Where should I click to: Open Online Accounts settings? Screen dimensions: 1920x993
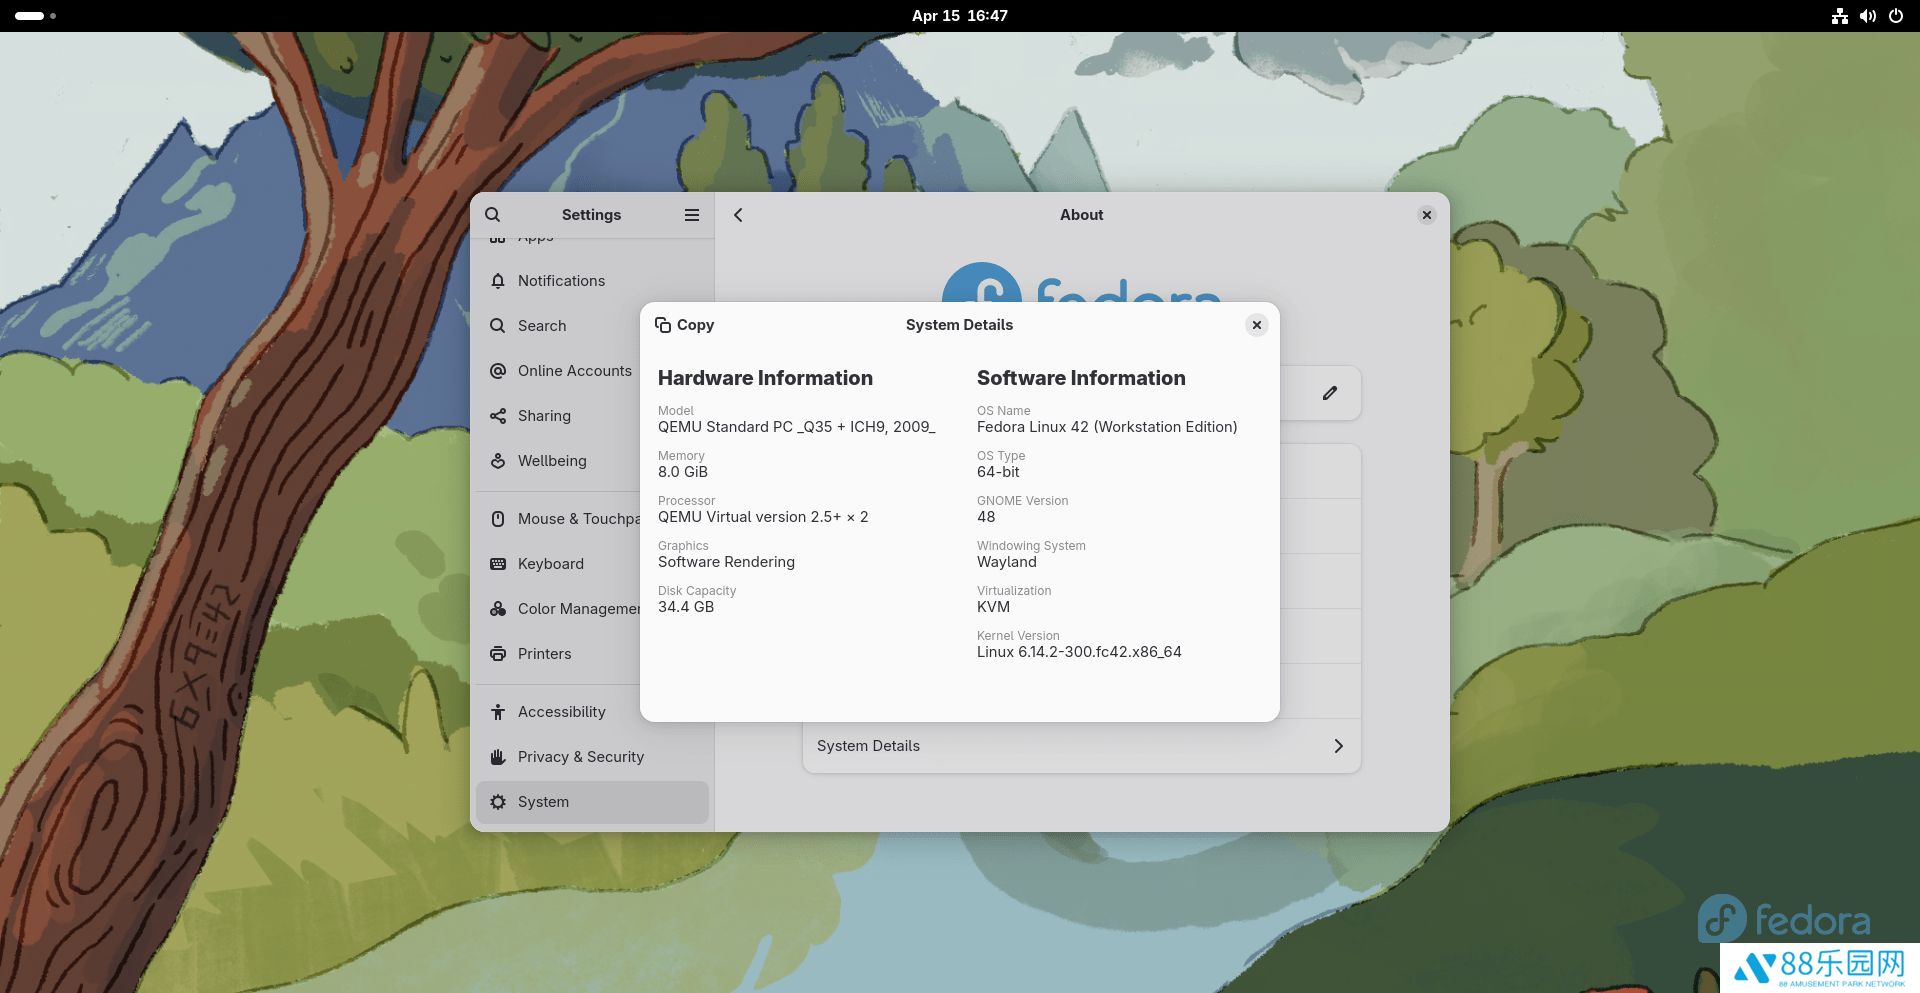click(x=574, y=371)
